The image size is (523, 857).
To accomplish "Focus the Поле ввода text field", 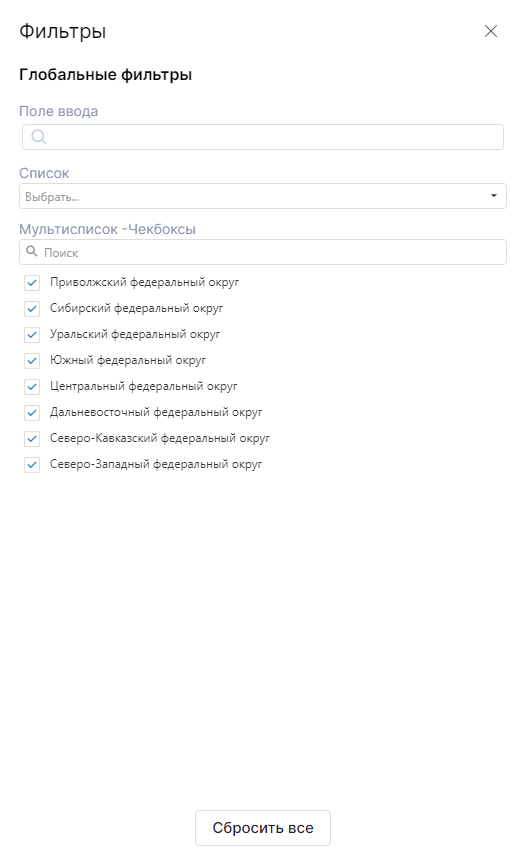I will 263,137.
